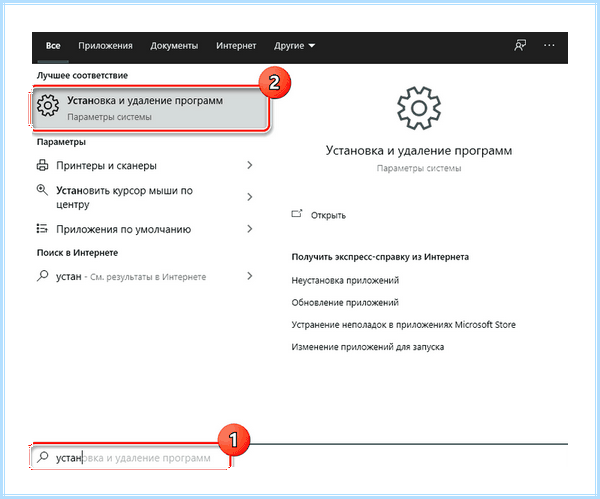Open Установить курсор мыши по центру
The width and height of the screenshot is (600, 499).
pos(145,197)
